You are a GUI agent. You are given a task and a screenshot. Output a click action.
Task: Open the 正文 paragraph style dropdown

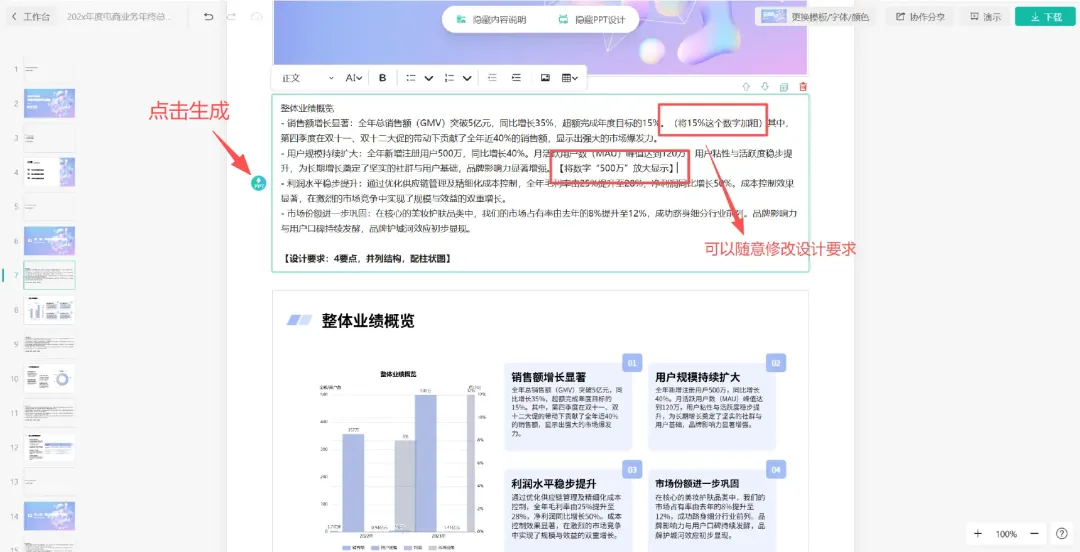coord(307,78)
